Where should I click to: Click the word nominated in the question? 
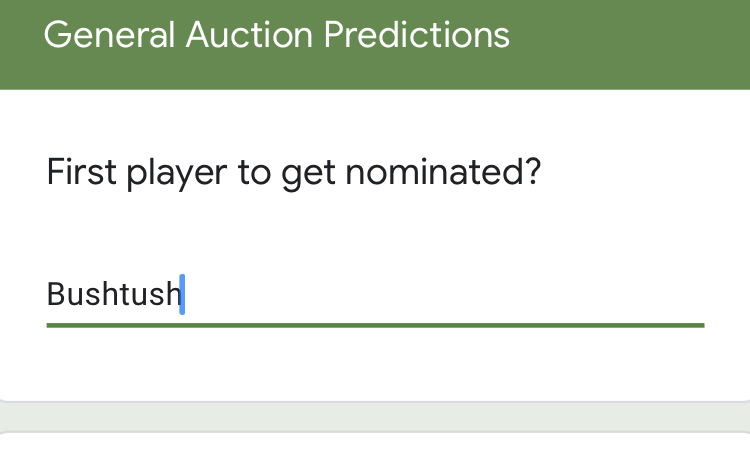pyautogui.click(x=435, y=174)
